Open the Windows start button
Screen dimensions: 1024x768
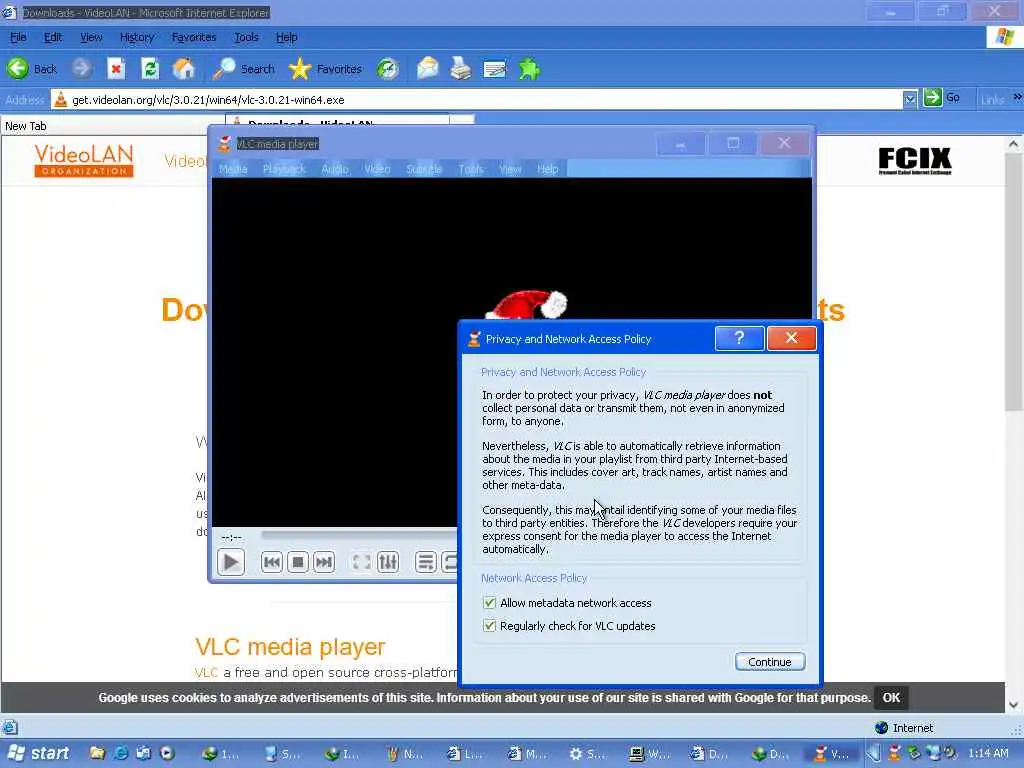click(x=38, y=754)
